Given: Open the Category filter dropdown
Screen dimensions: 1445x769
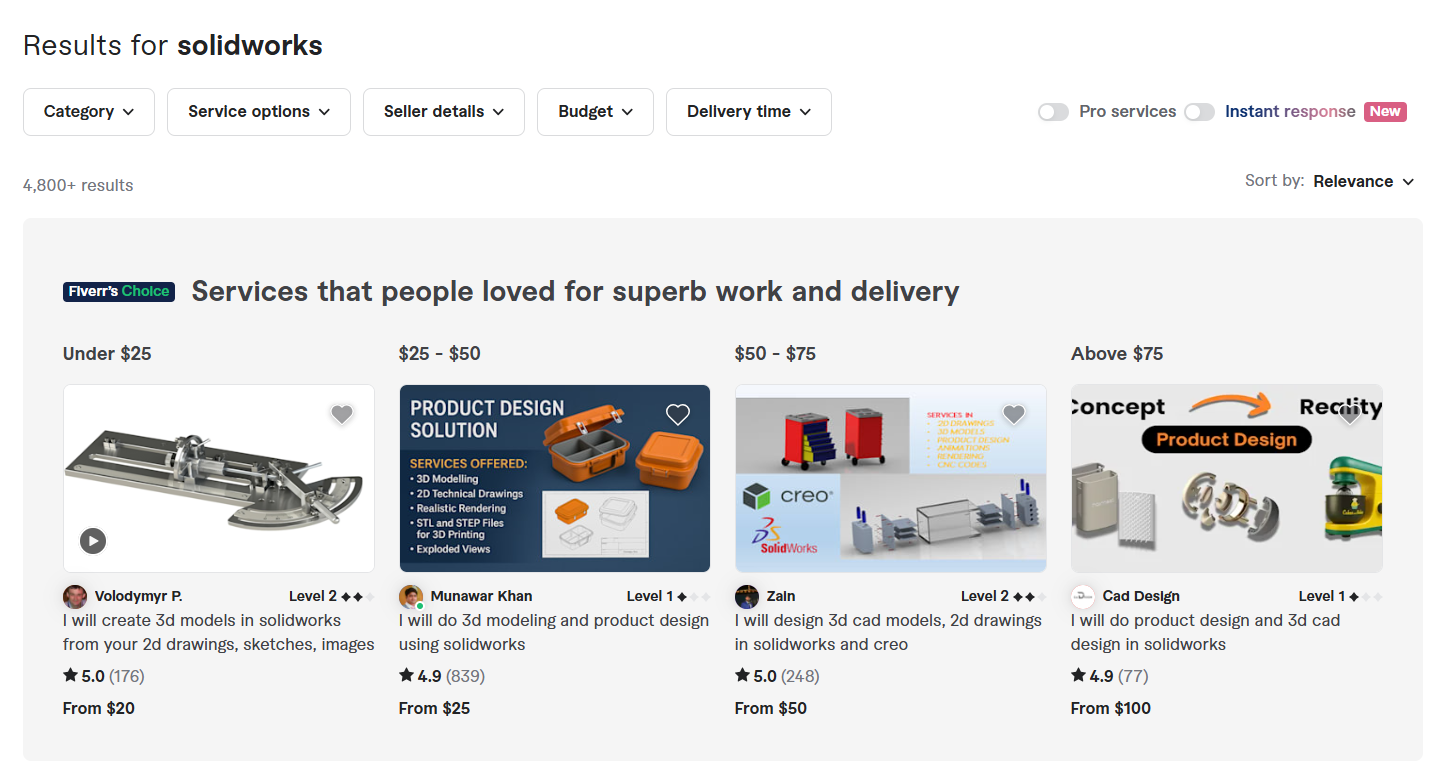Looking at the screenshot, I should (x=89, y=112).
